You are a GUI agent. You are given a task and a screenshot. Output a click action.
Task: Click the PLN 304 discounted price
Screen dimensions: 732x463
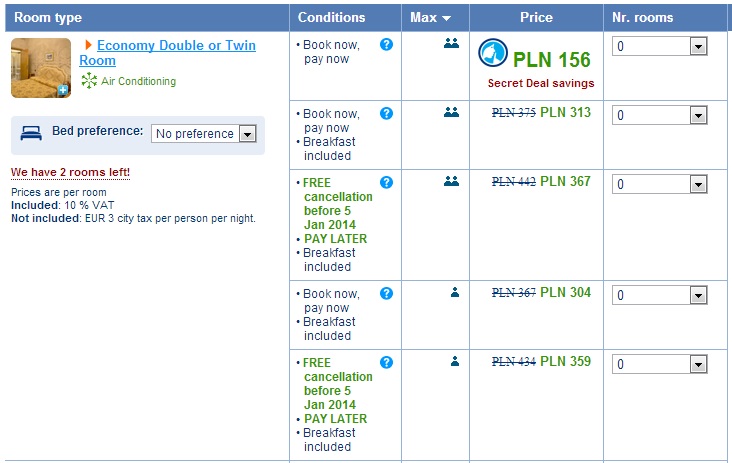tap(565, 292)
